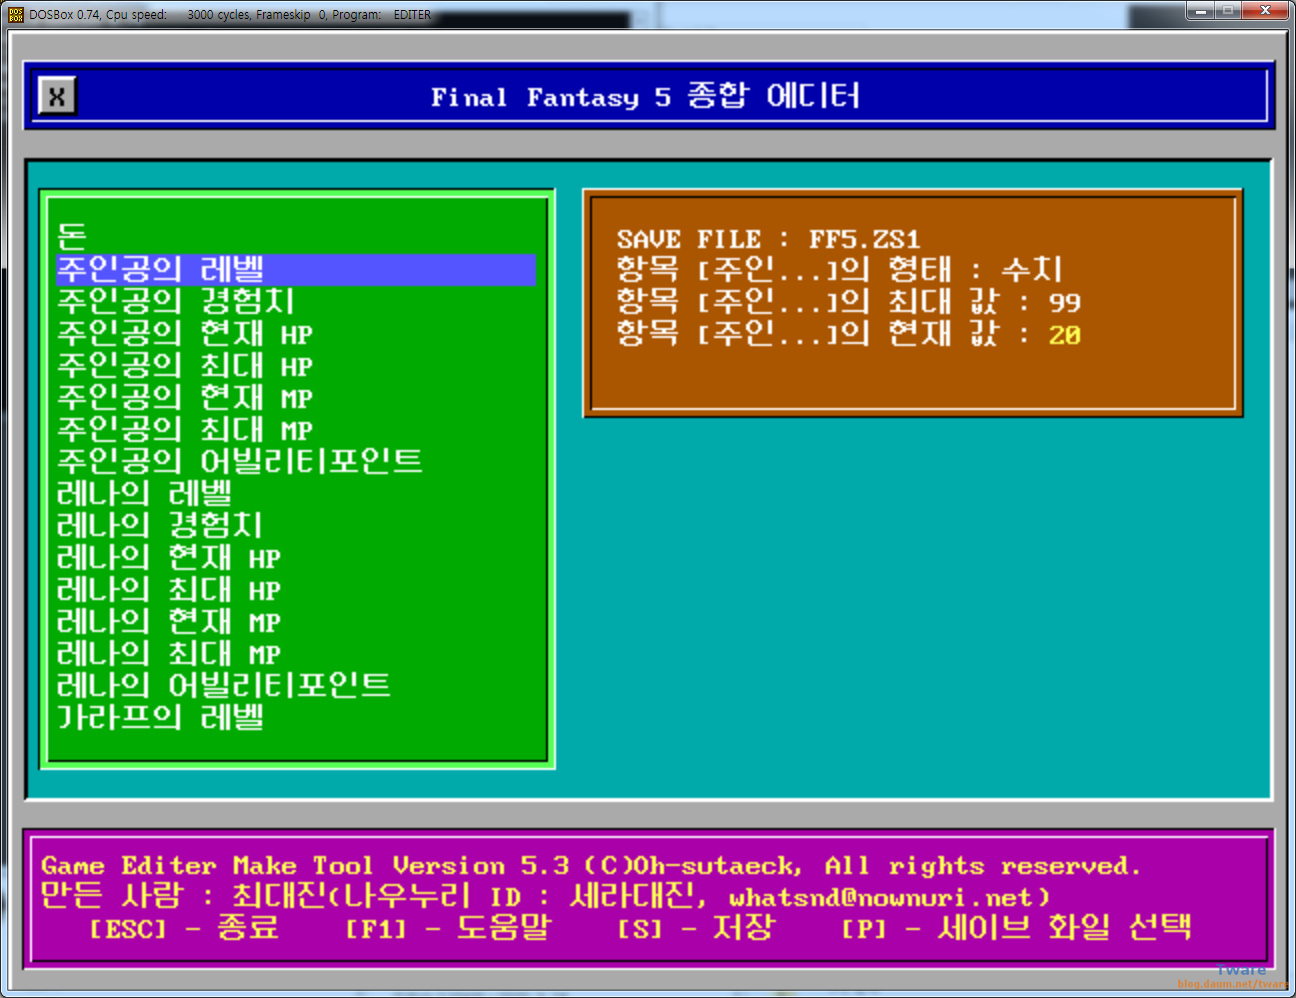Click the DOSBox icon in window title bar
This screenshot has height=998, width=1296.
click(15, 14)
